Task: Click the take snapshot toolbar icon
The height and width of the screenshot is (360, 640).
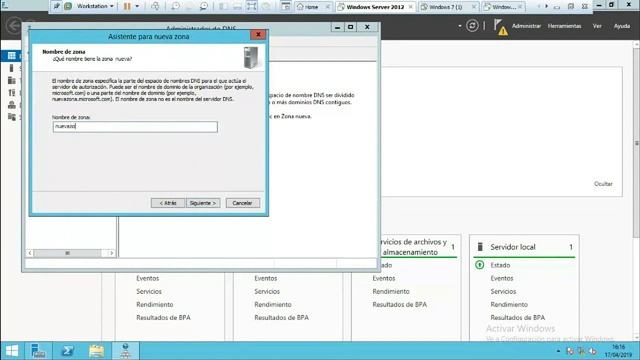Action: (175, 7)
